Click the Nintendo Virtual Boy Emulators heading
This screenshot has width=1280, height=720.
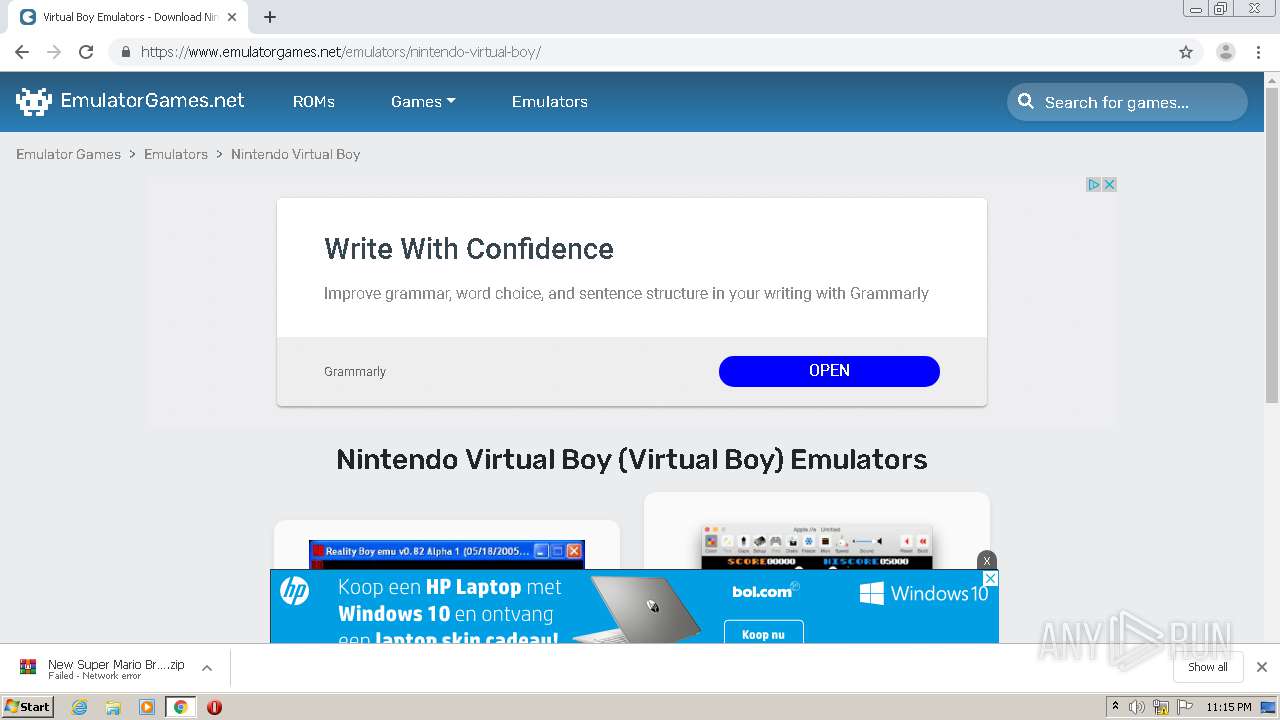click(632, 459)
